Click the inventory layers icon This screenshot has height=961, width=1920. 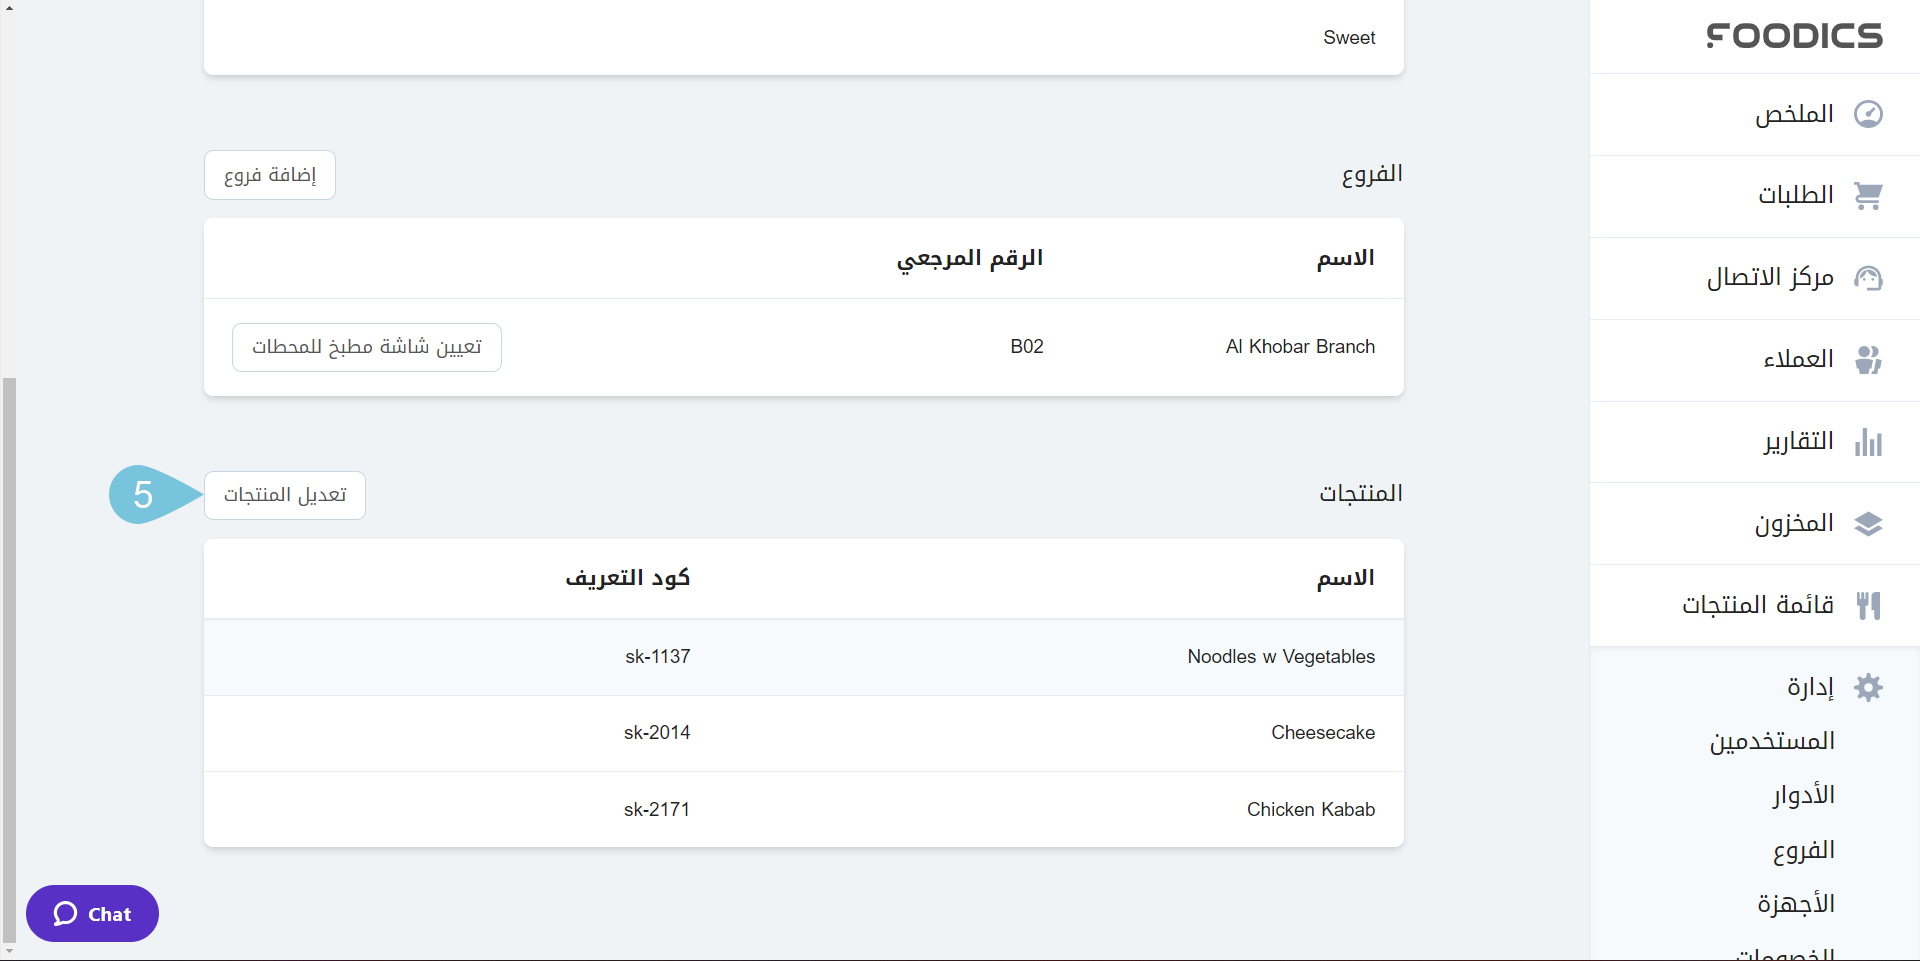[x=1868, y=524]
